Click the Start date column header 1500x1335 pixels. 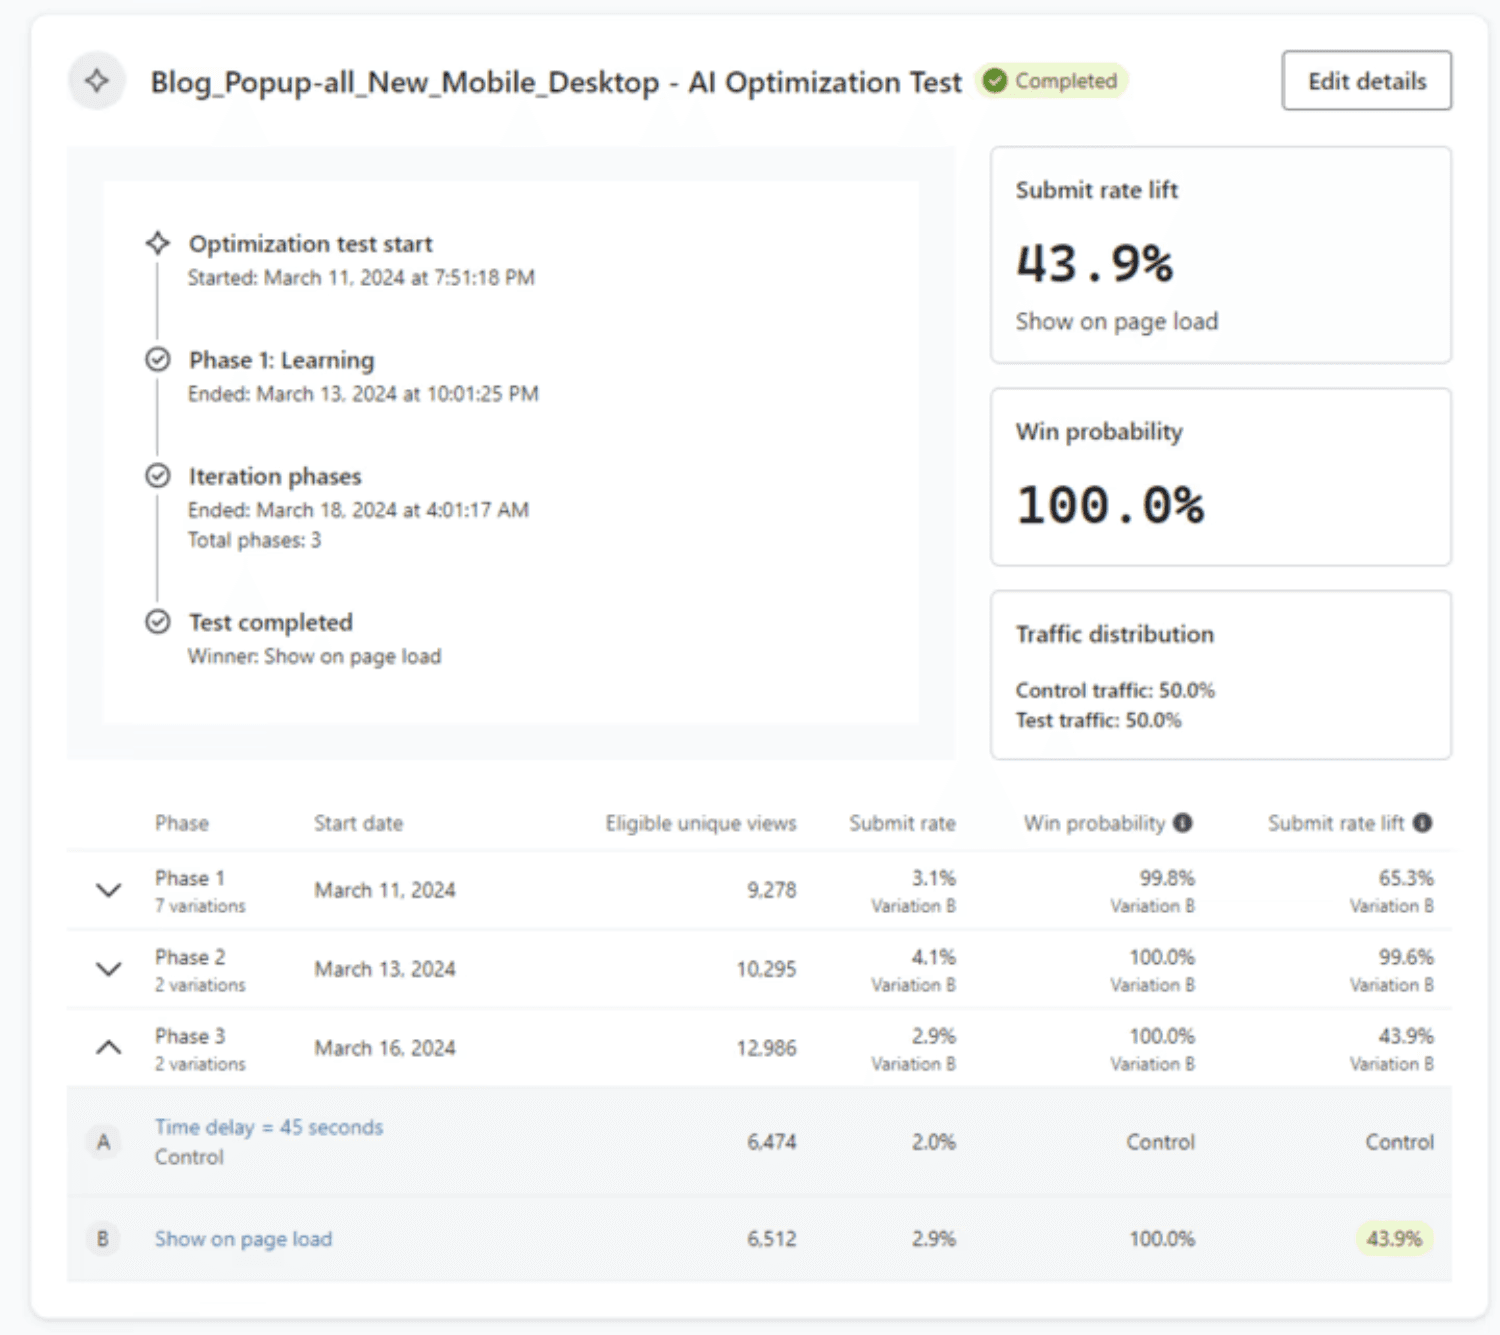[x=358, y=823]
